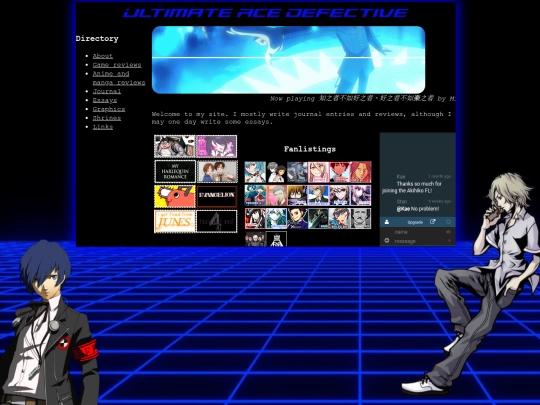Image resolution: width=540 pixels, height=405 pixels.
Task: Open the blue-haired duo fanlisting icon
Action: tap(255, 195)
